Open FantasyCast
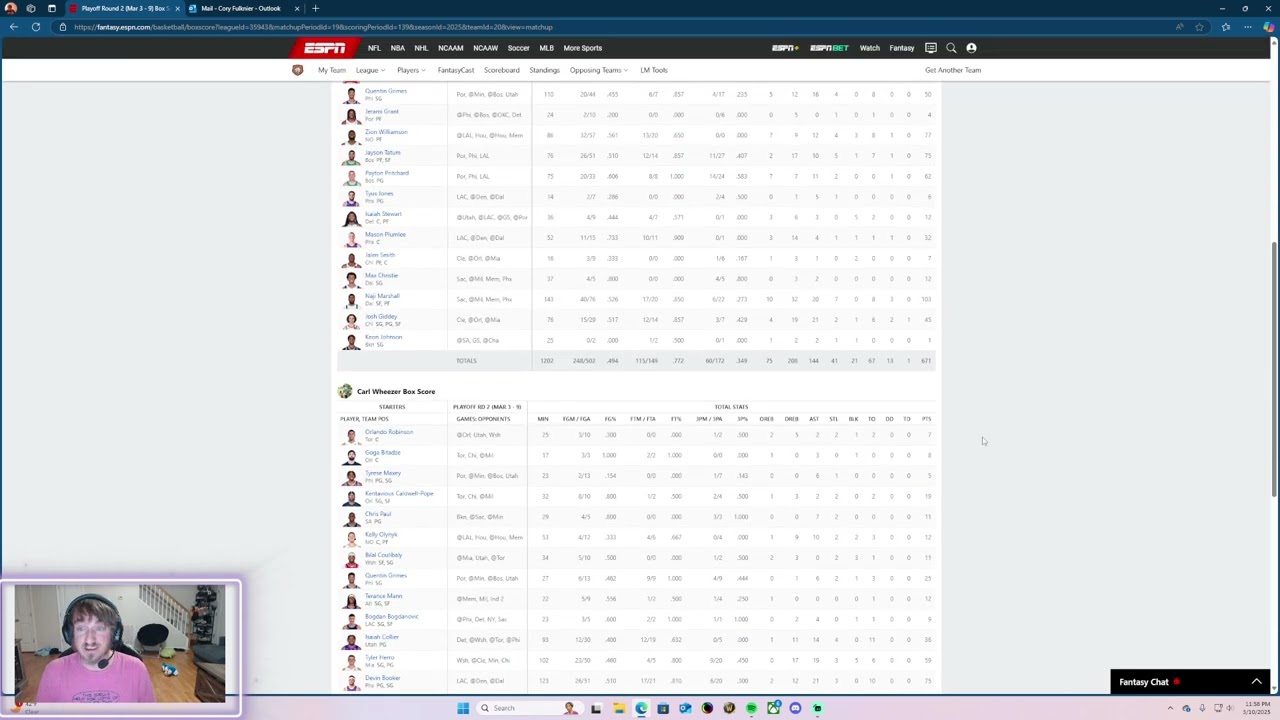 456,70
